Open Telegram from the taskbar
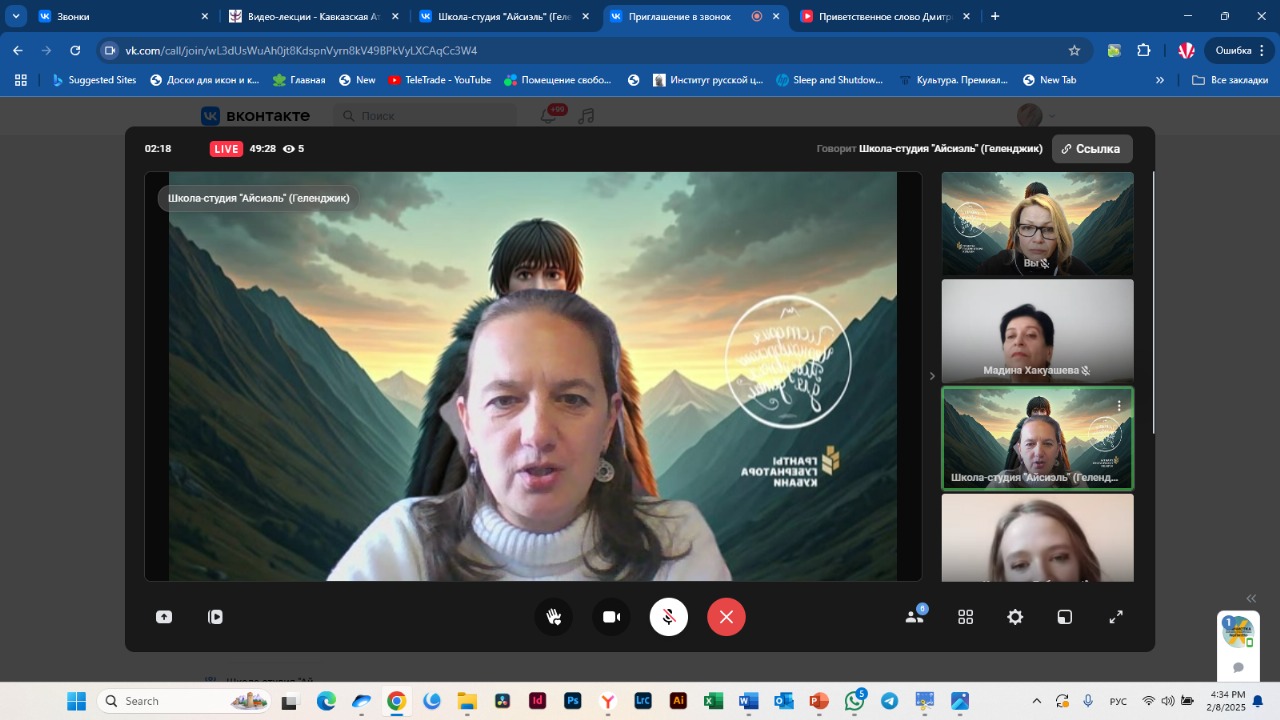1280x720 pixels. pos(889,701)
